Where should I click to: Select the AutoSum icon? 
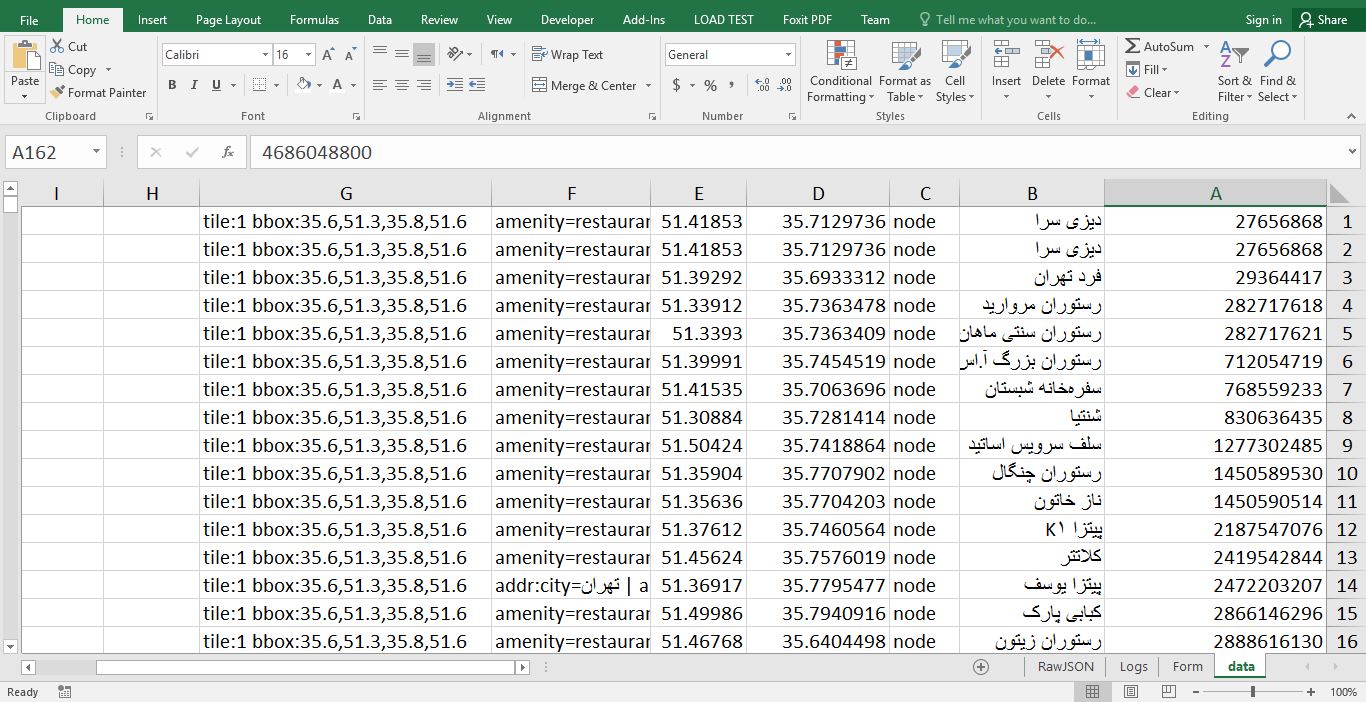pyautogui.click(x=1134, y=46)
